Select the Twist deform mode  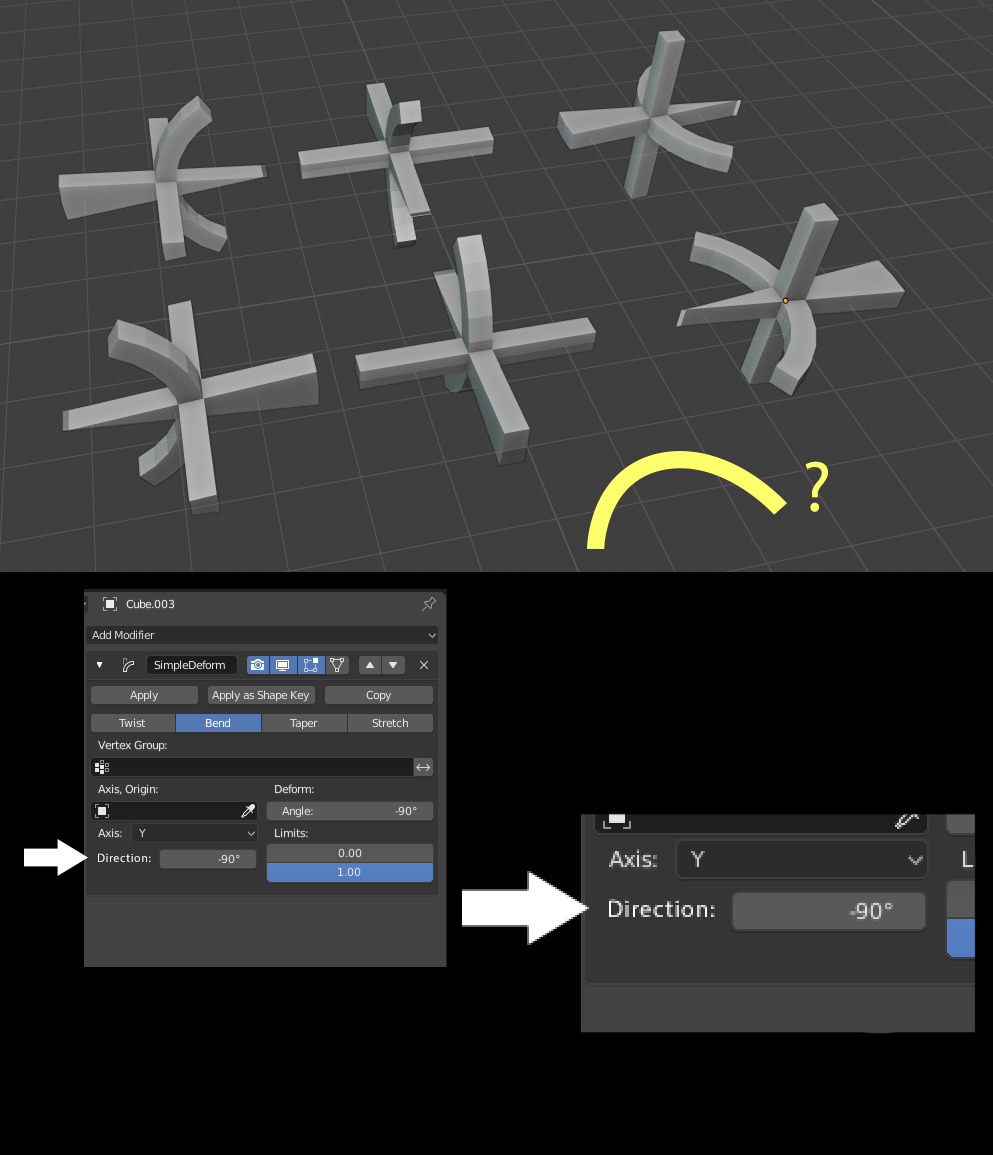133,723
